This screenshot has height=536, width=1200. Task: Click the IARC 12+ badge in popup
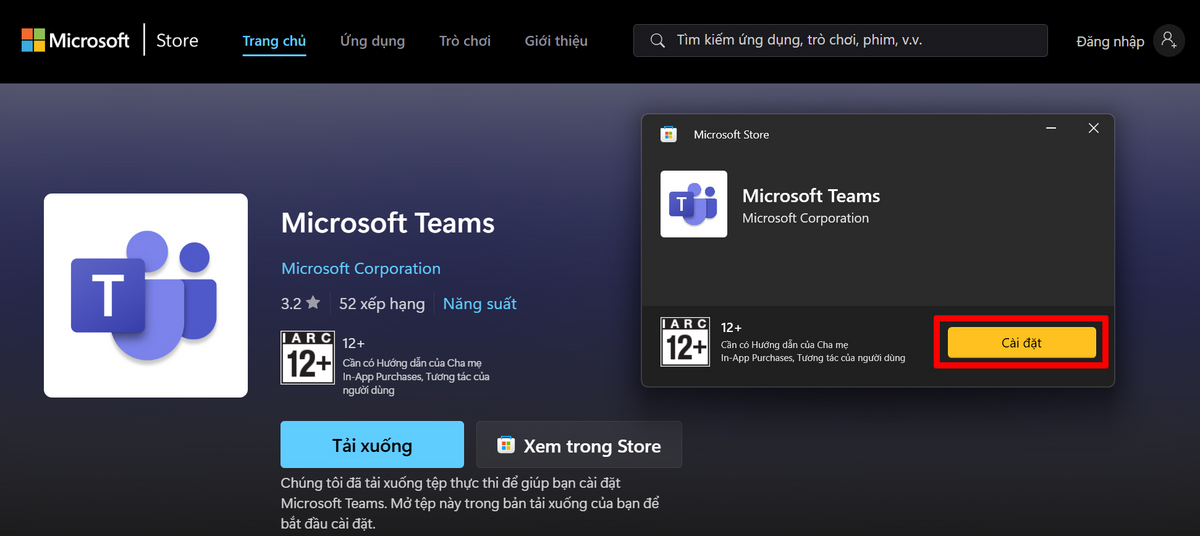[685, 342]
